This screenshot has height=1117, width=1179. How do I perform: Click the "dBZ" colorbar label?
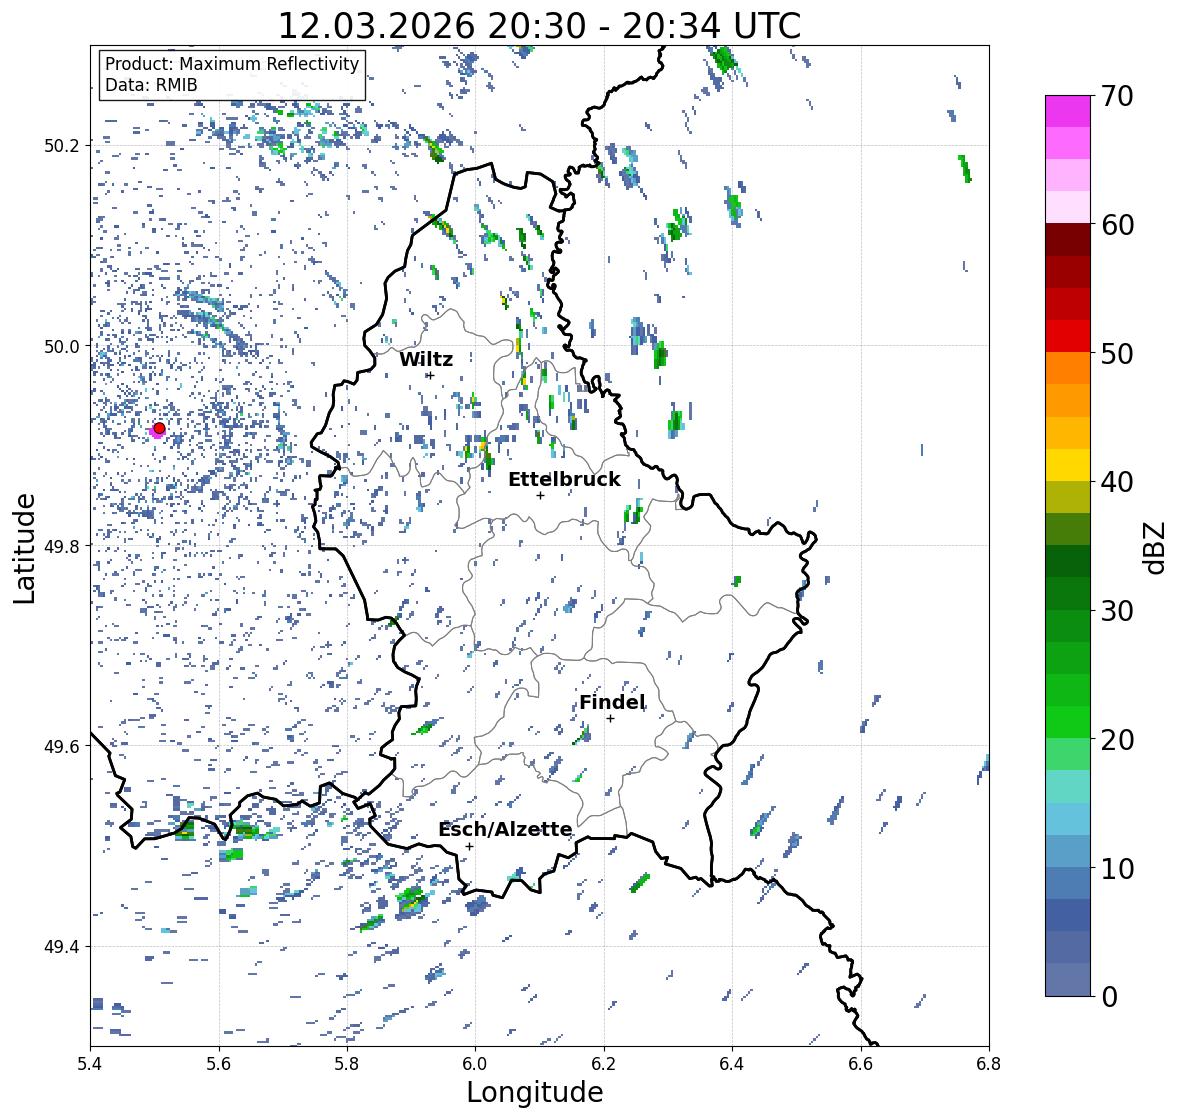point(1156,547)
